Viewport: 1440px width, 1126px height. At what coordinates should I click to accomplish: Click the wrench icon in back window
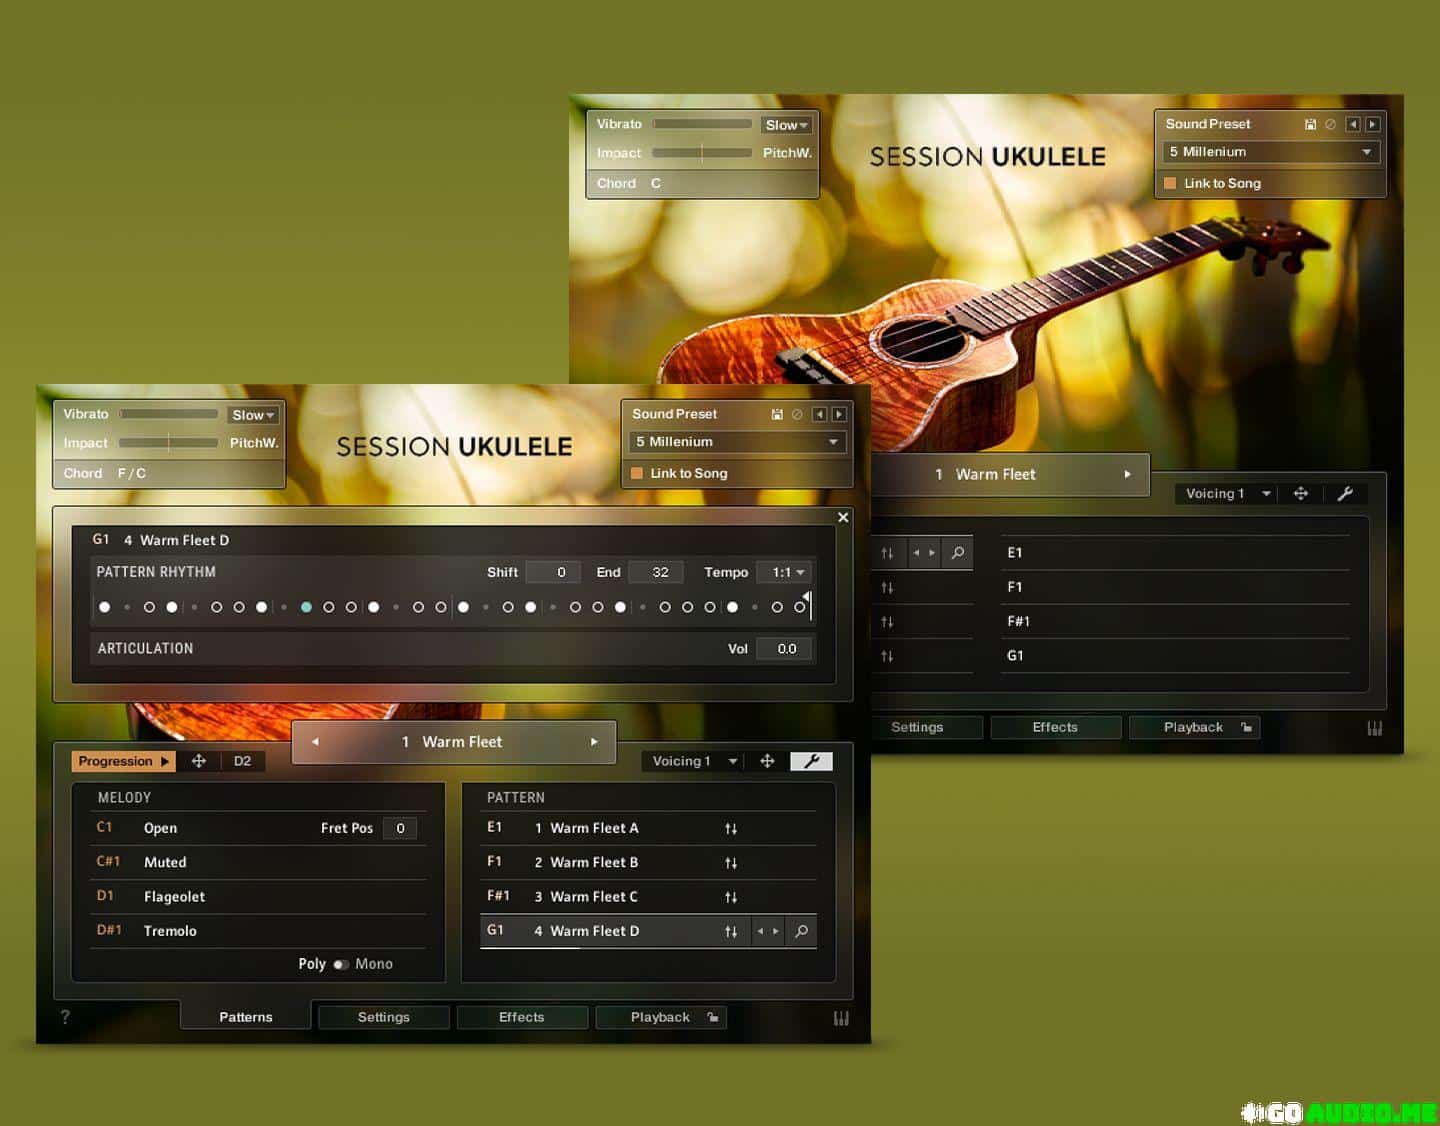1345,493
